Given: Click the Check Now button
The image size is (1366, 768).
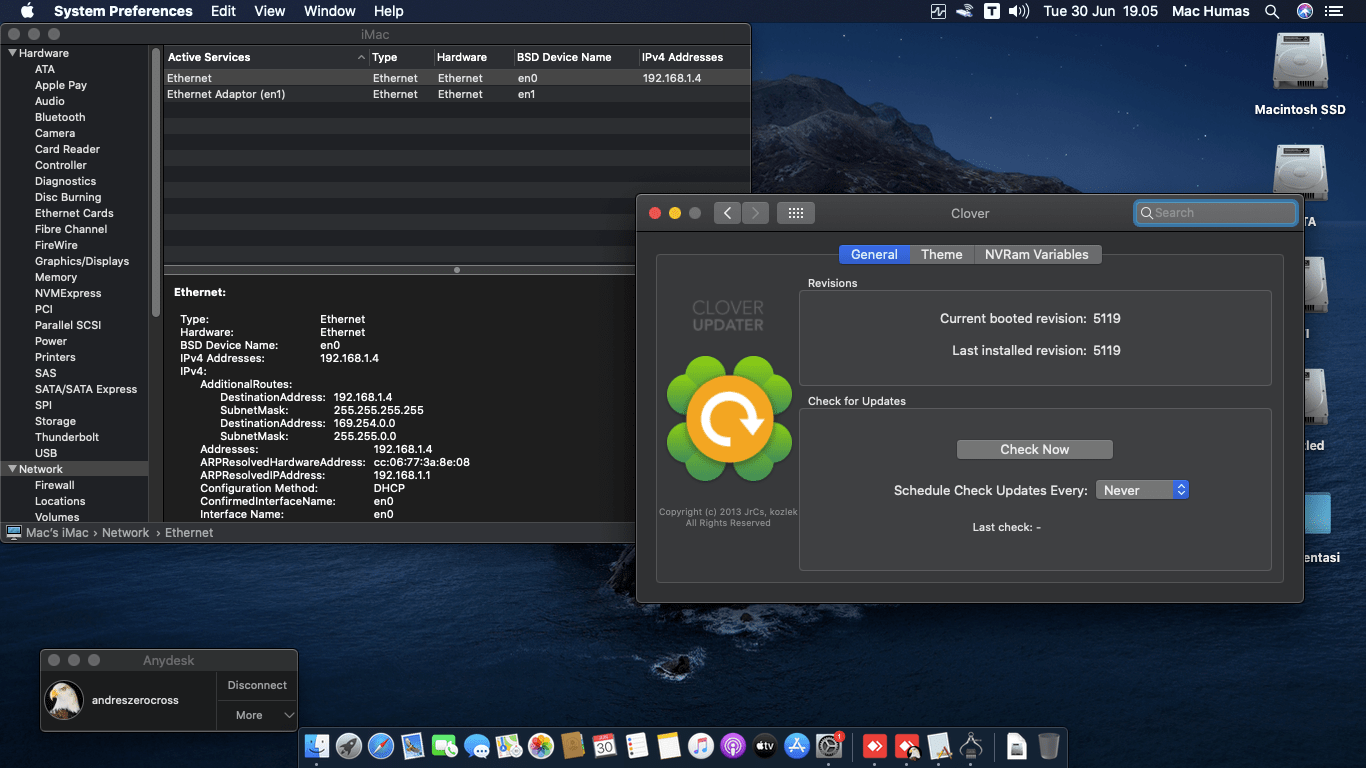Looking at the screenshot, I should (1035, 450).
